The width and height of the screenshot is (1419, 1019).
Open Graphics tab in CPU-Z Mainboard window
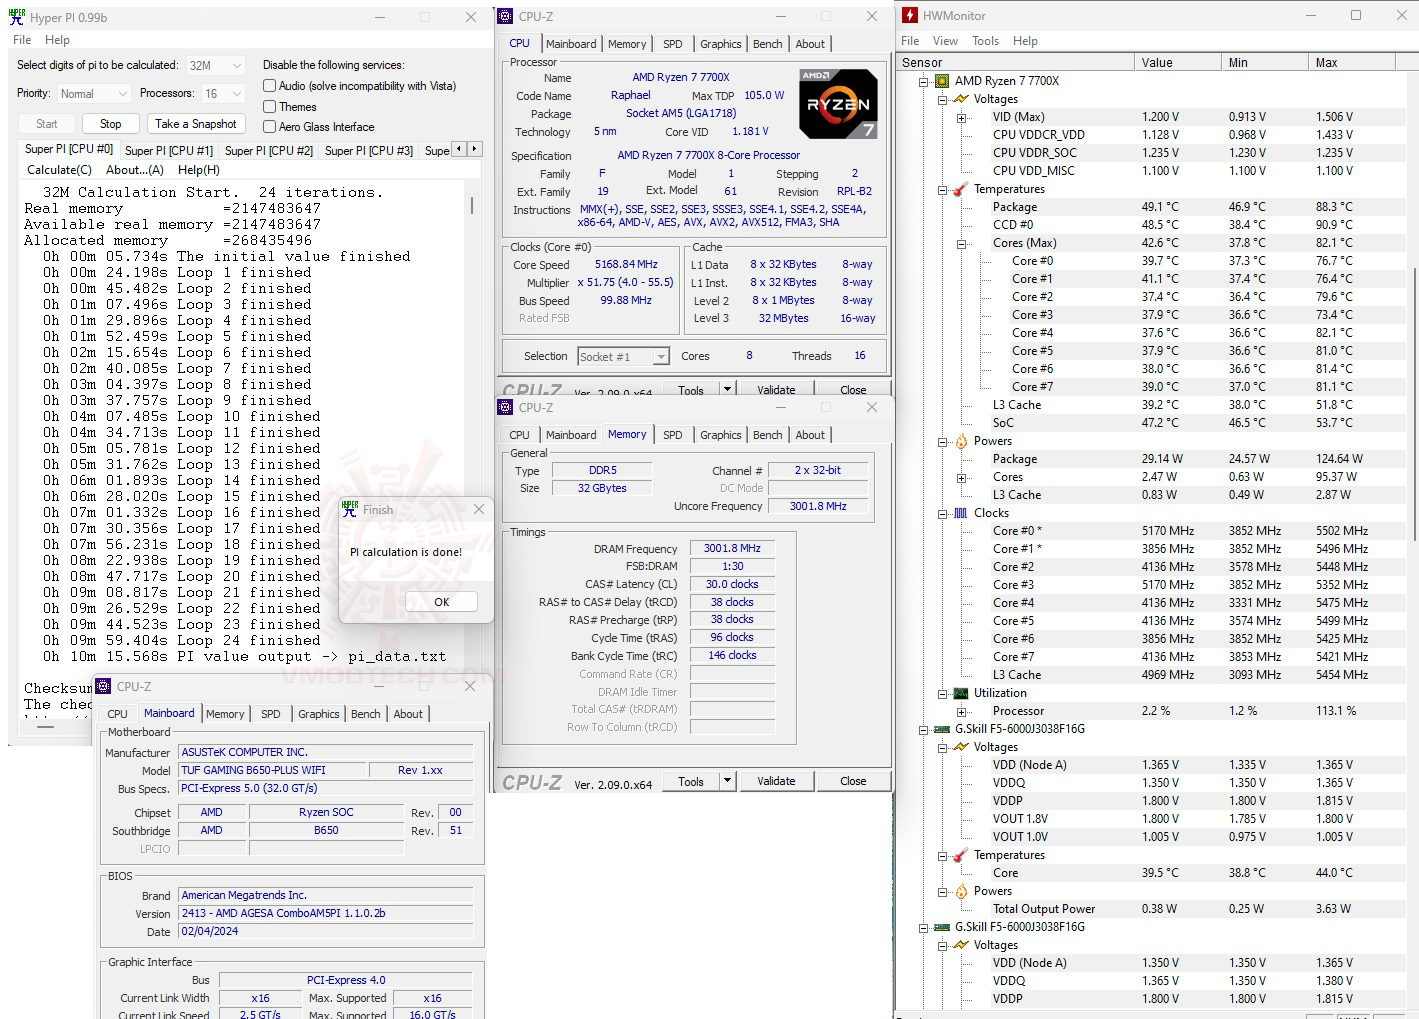pyautogui.click(x=319, y=714)
